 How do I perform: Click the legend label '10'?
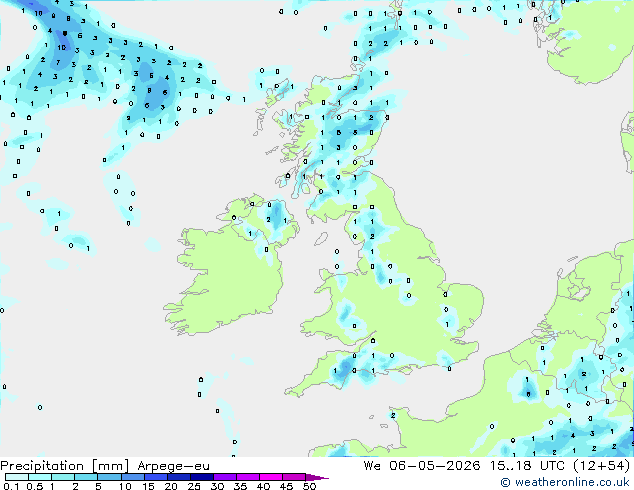pos(125,486)
